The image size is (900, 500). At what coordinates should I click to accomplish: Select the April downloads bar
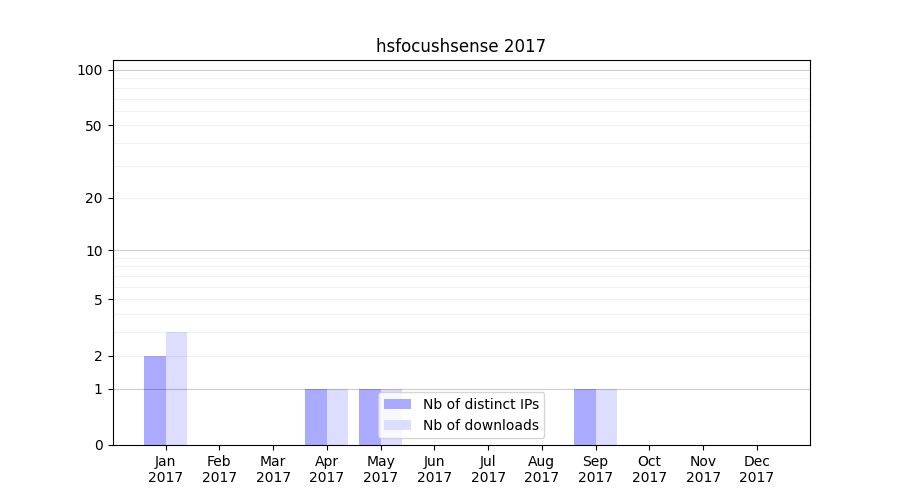tap(338, 416)
